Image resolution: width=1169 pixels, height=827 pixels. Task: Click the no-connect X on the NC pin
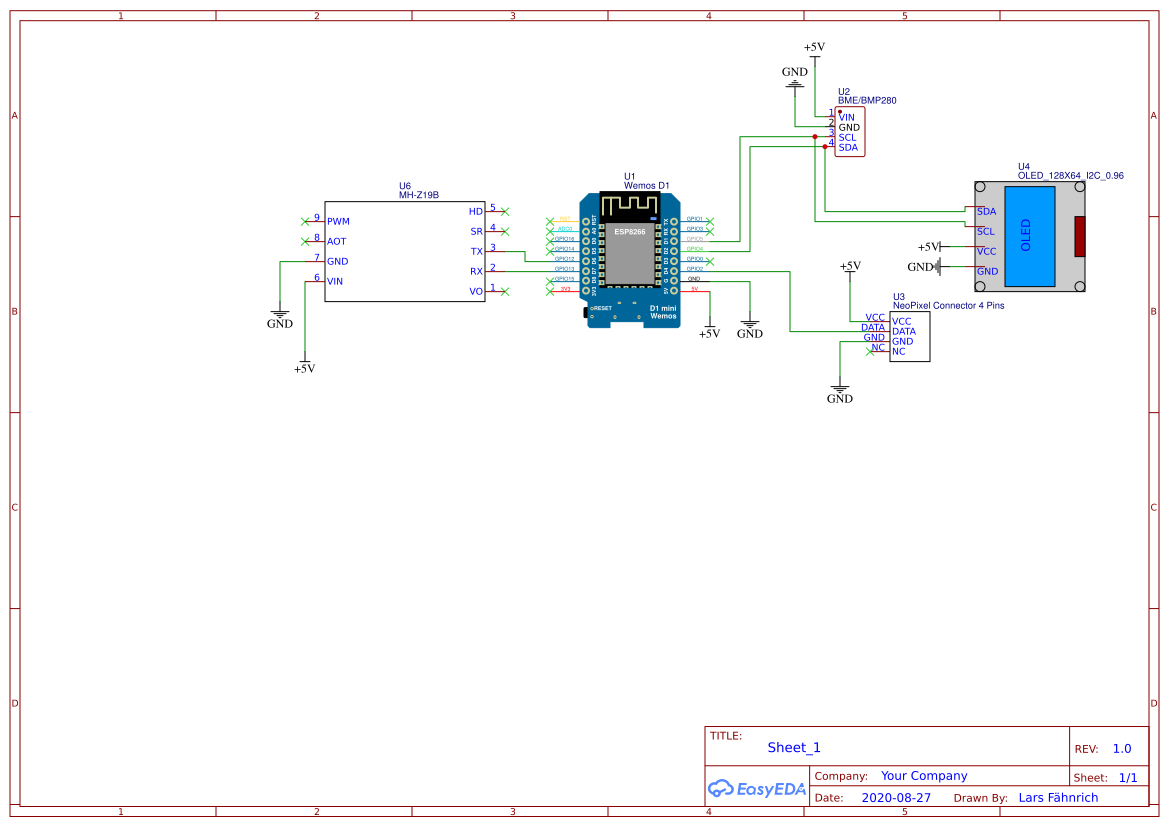pyautogui.click(x=870, y=351)
